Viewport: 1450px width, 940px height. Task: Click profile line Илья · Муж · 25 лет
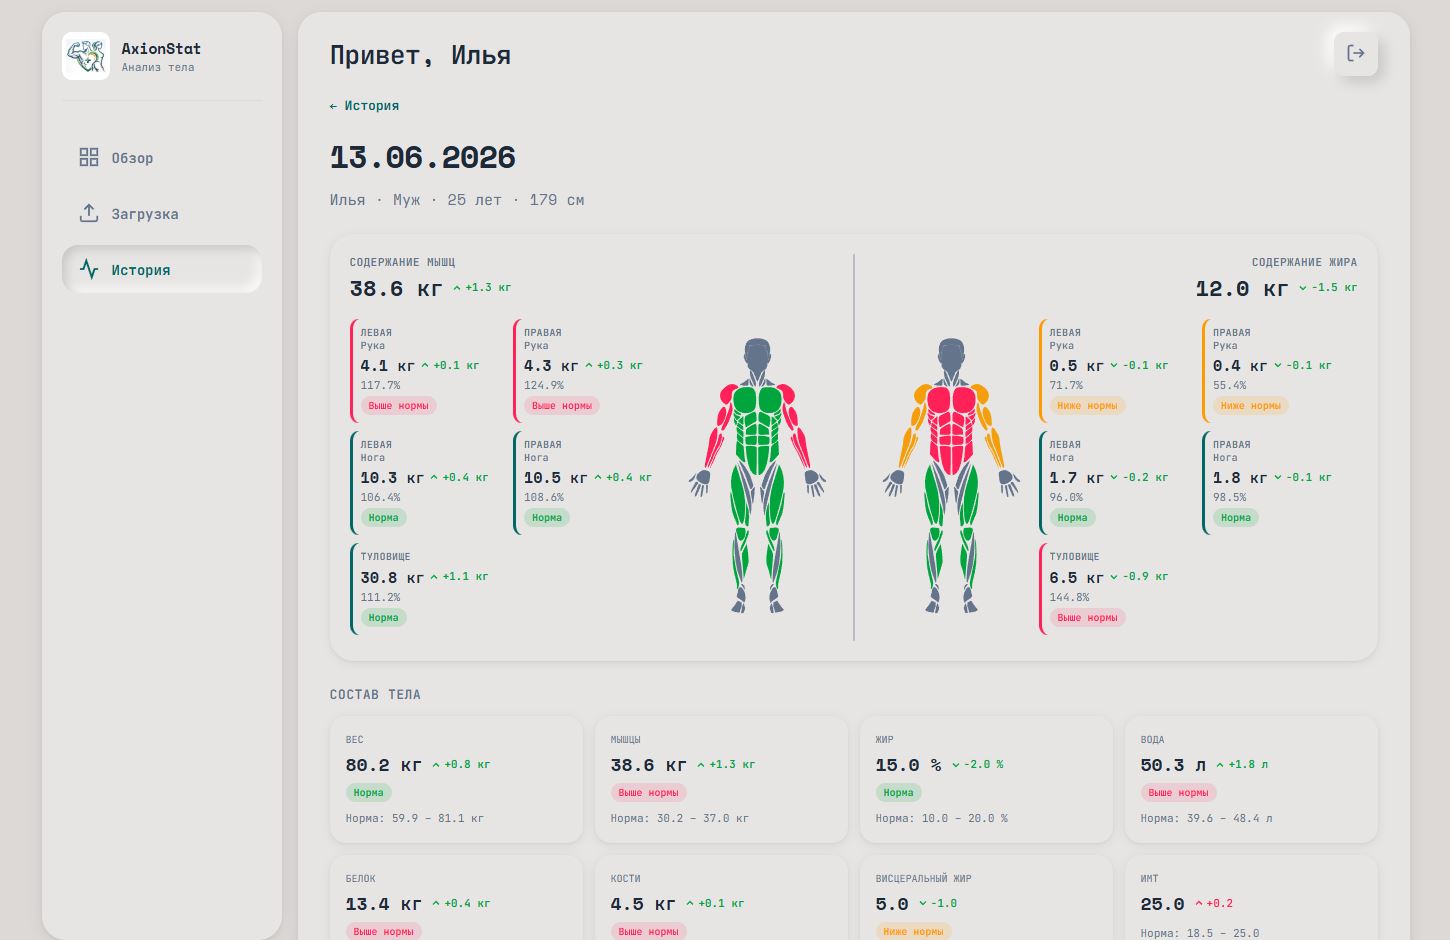point(457,200)
